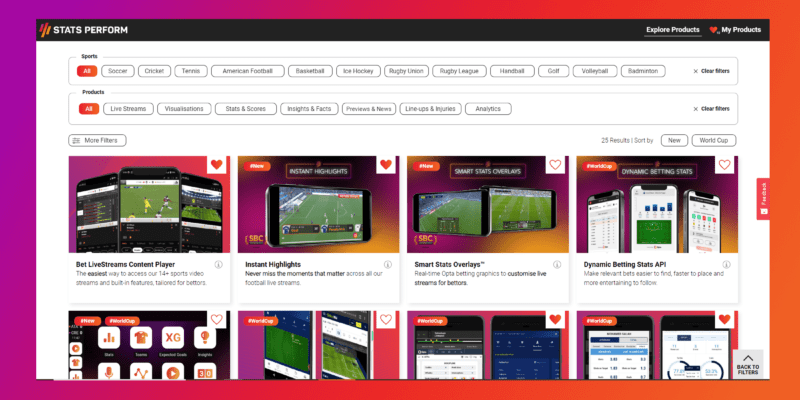Filter sports by American Football
The height and width of the screenshot is (400, 800).
coord(247,71)
